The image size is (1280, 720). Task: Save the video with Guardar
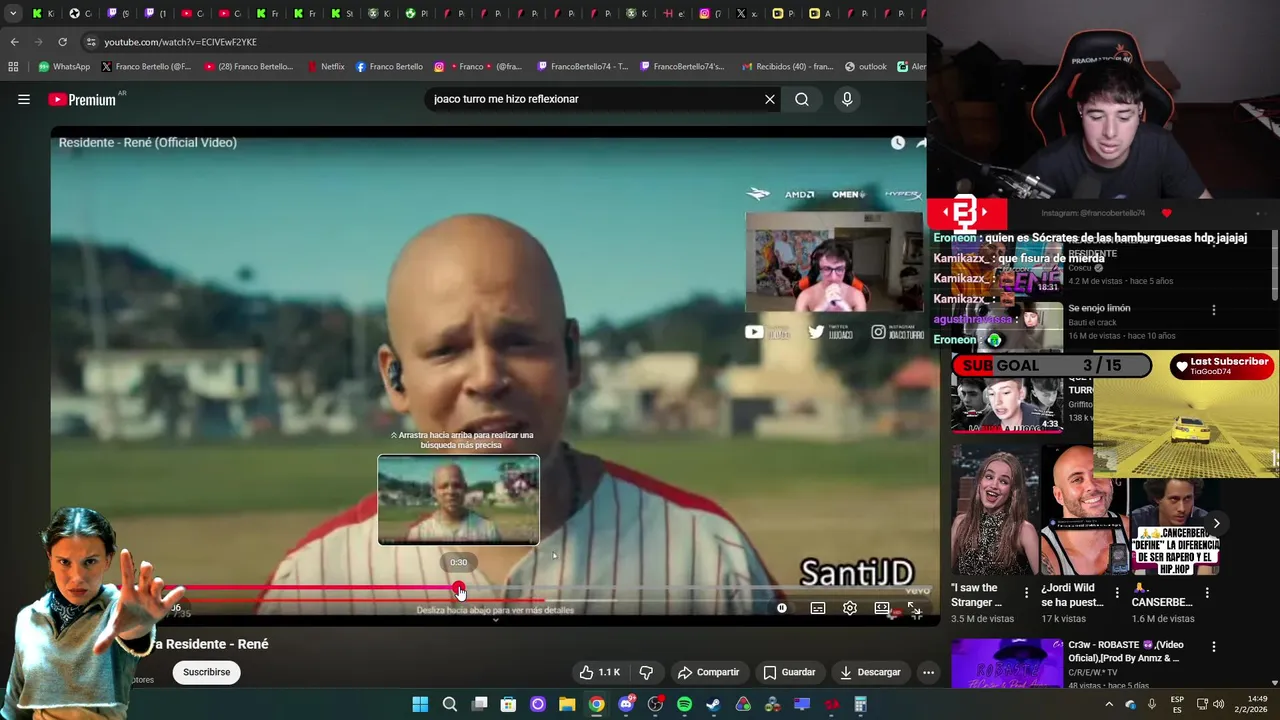click(x=789, y=672)
